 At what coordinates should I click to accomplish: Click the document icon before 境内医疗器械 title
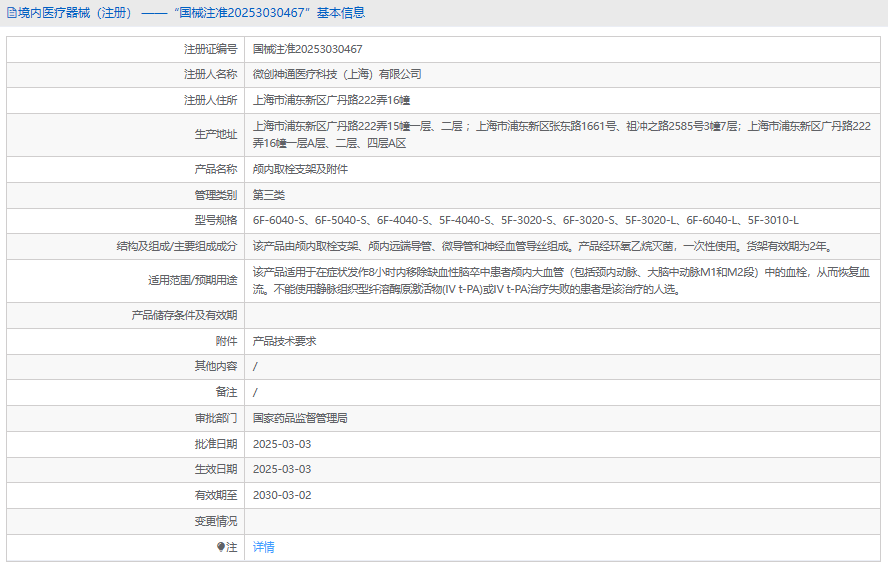coord(12,13)
